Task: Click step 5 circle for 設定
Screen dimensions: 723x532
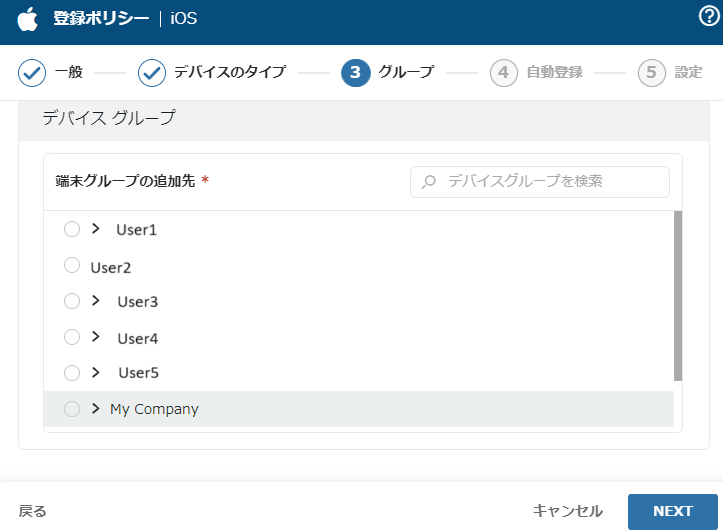Action: (x=652, y=73)
